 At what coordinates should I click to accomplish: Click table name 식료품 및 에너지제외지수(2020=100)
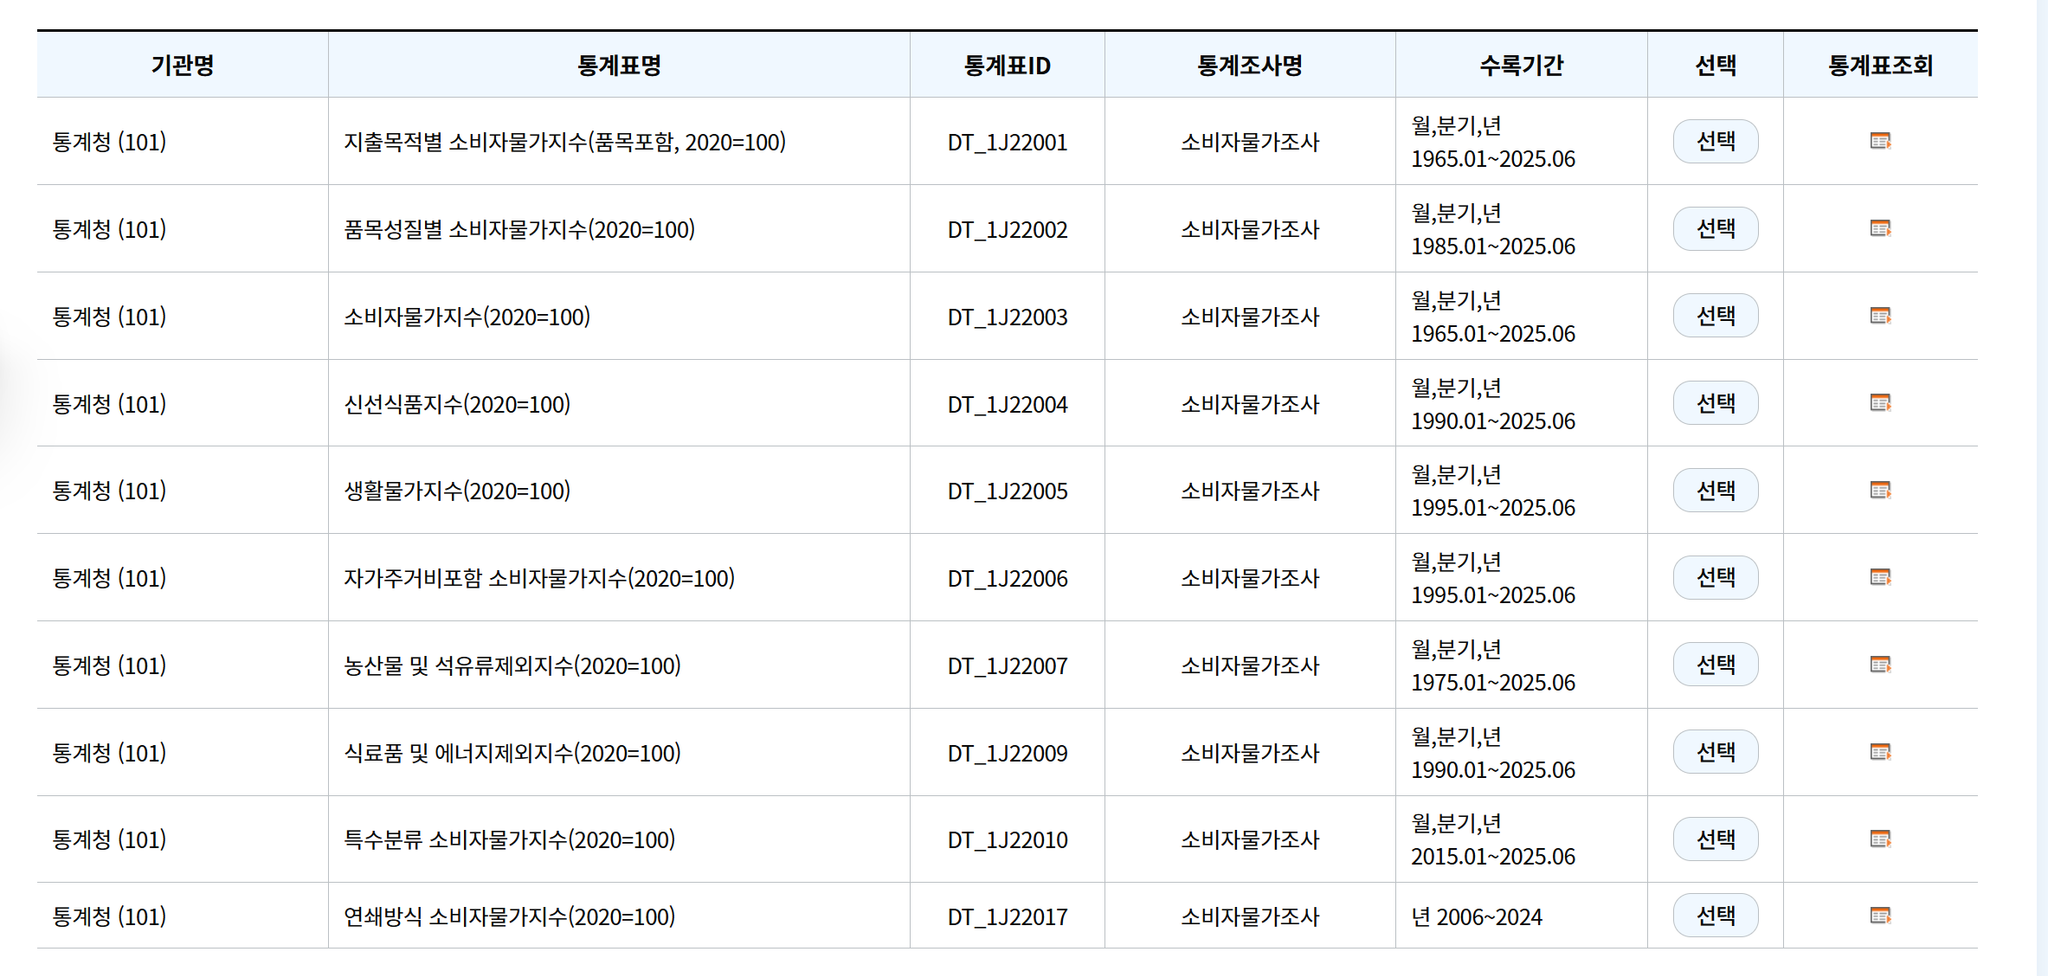coord(512,753)
